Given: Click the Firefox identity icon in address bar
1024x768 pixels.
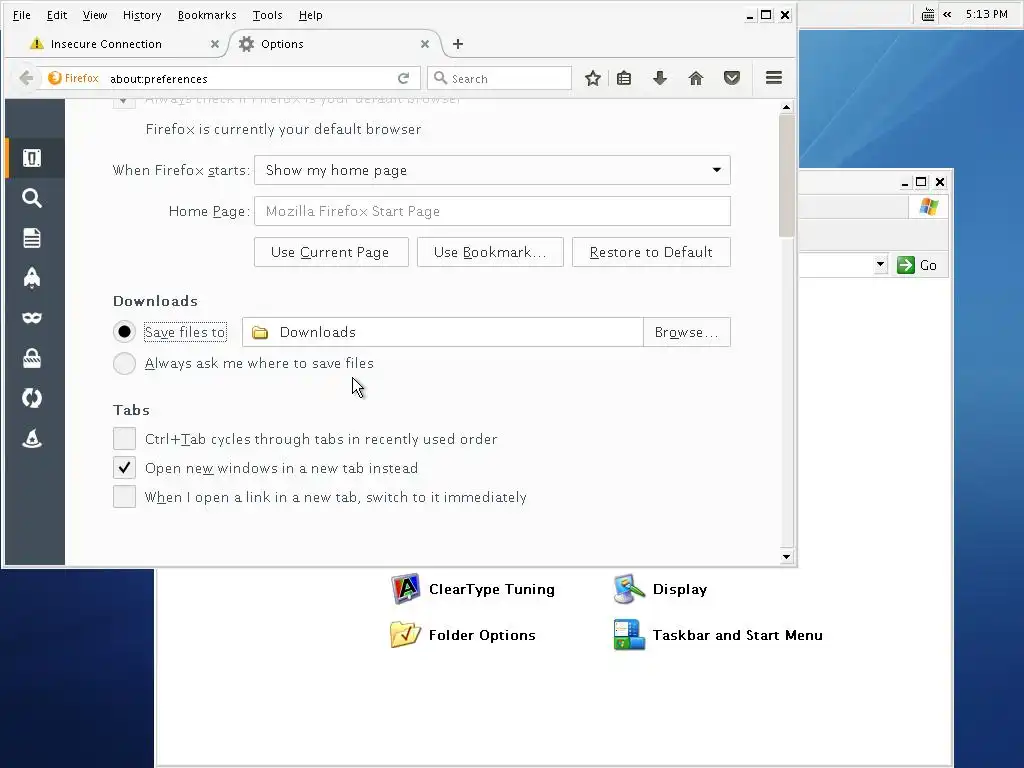Looking at the screenshot, I should tap(55, 78).
